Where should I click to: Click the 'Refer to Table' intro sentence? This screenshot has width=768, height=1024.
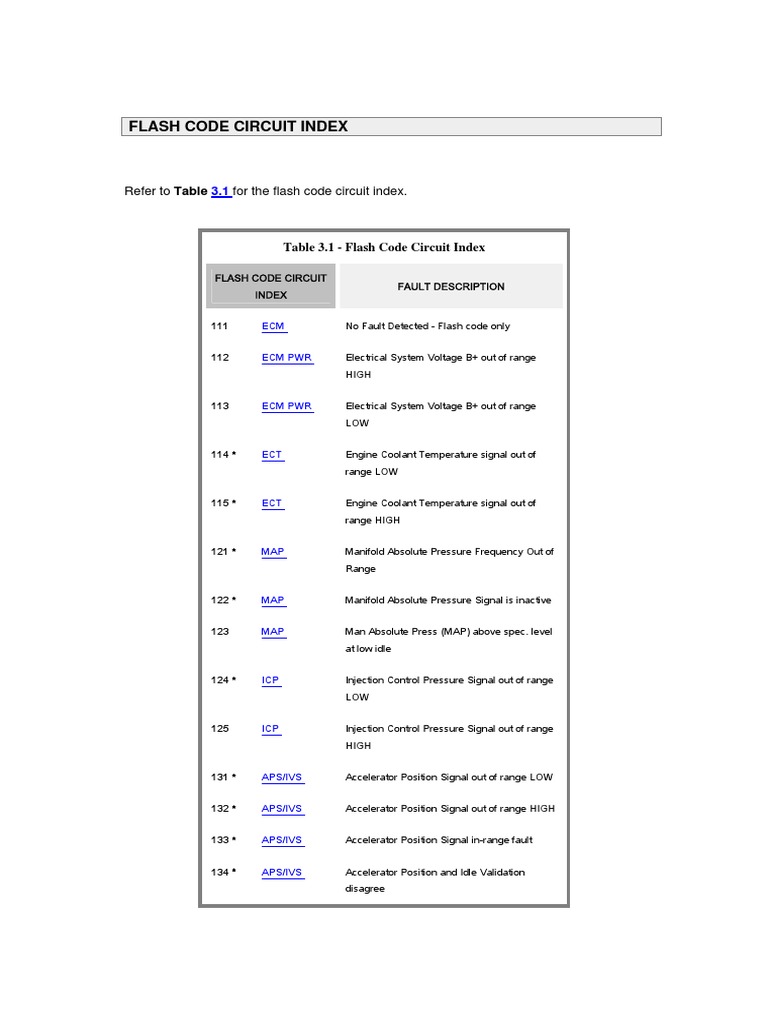coord(266,191)
